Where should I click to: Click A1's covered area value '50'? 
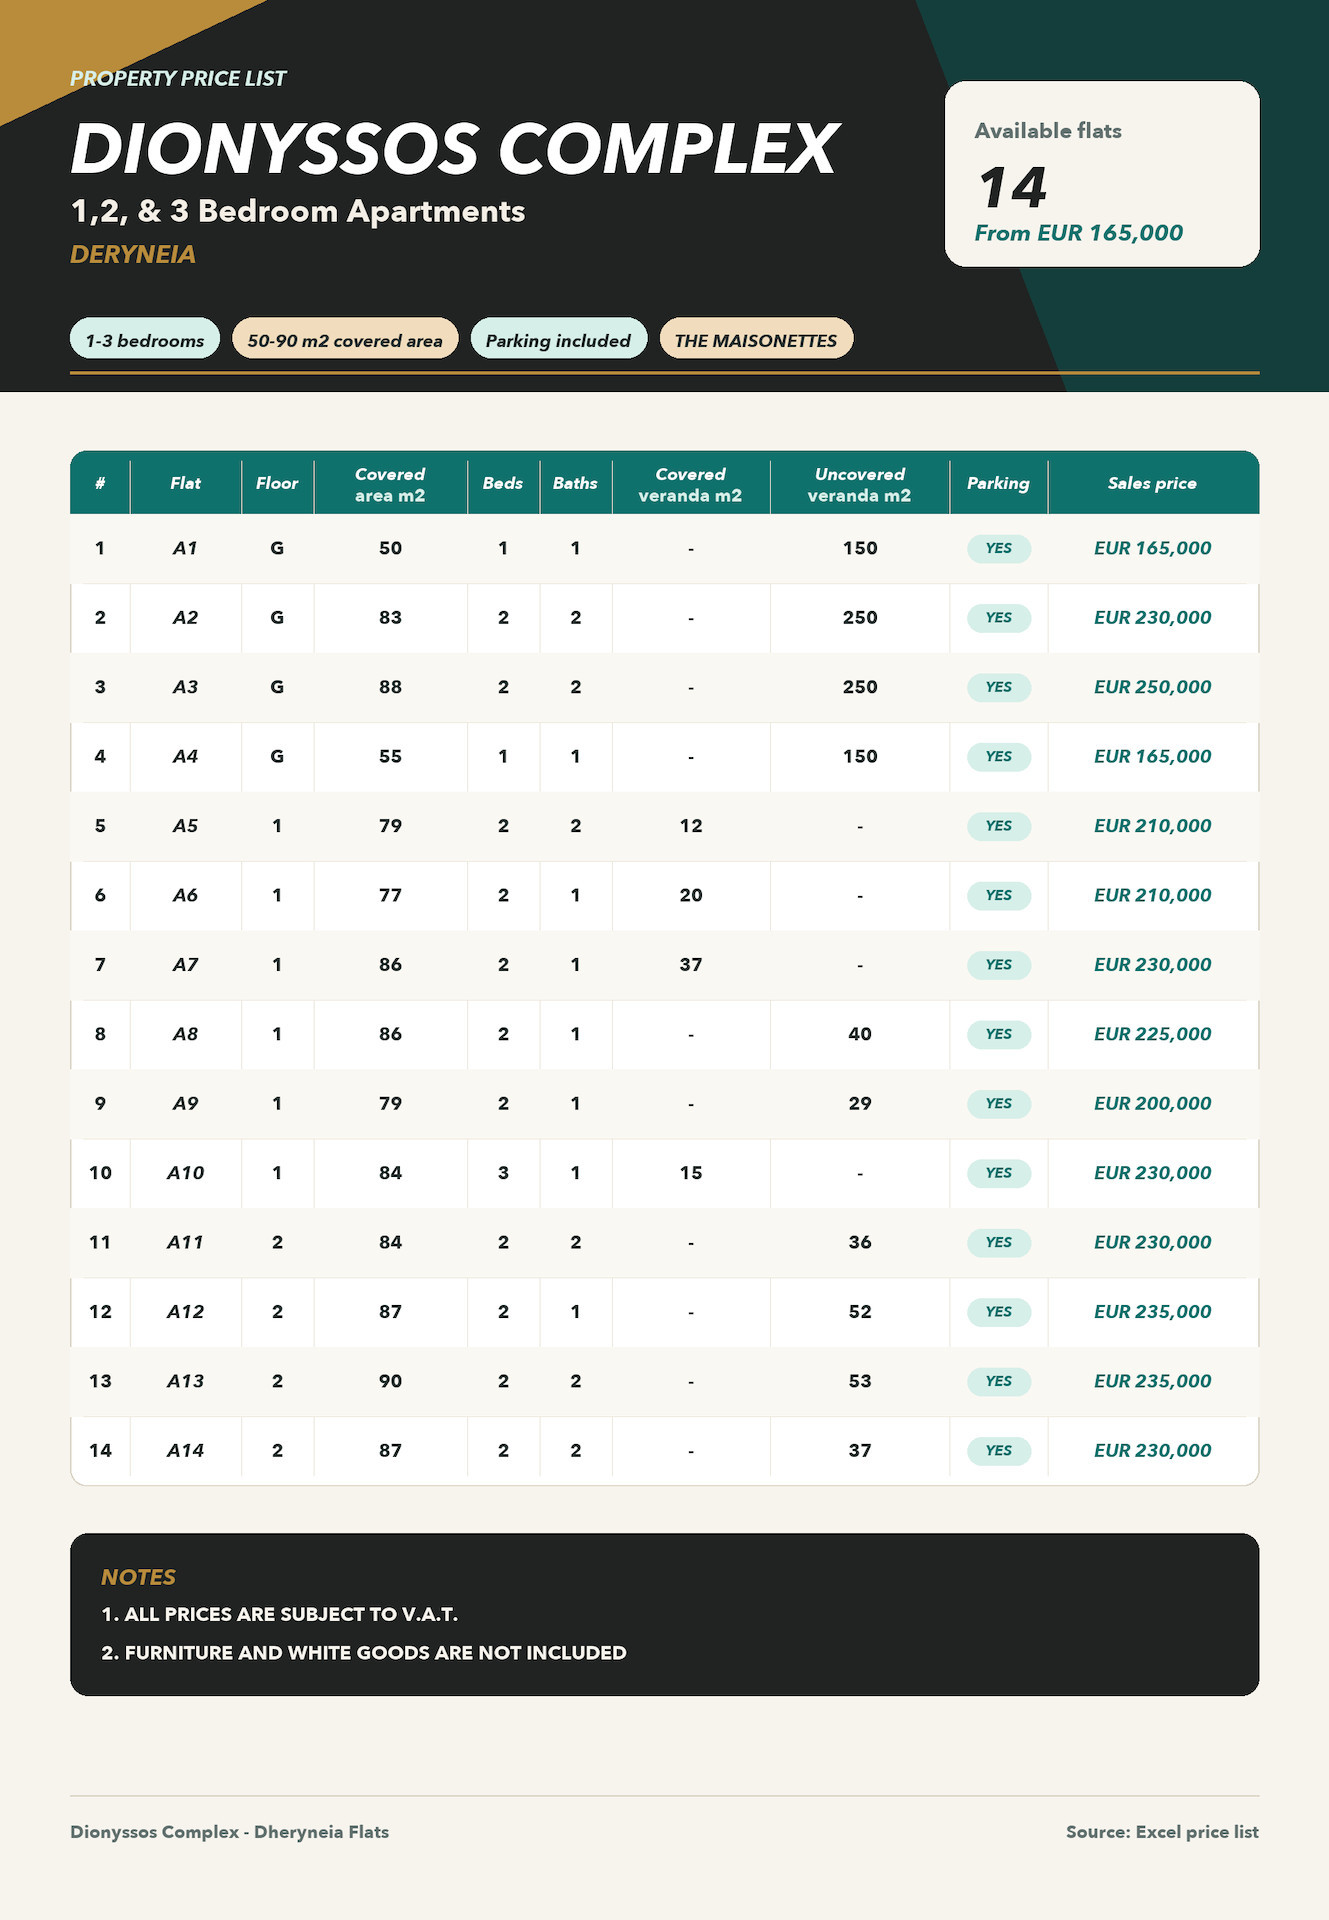(390, 548)
